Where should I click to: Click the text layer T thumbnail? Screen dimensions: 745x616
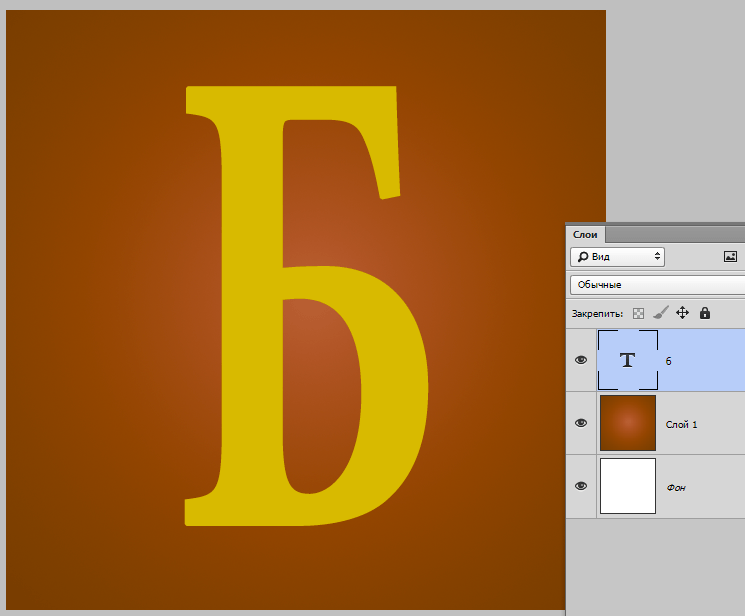point(628,360)
